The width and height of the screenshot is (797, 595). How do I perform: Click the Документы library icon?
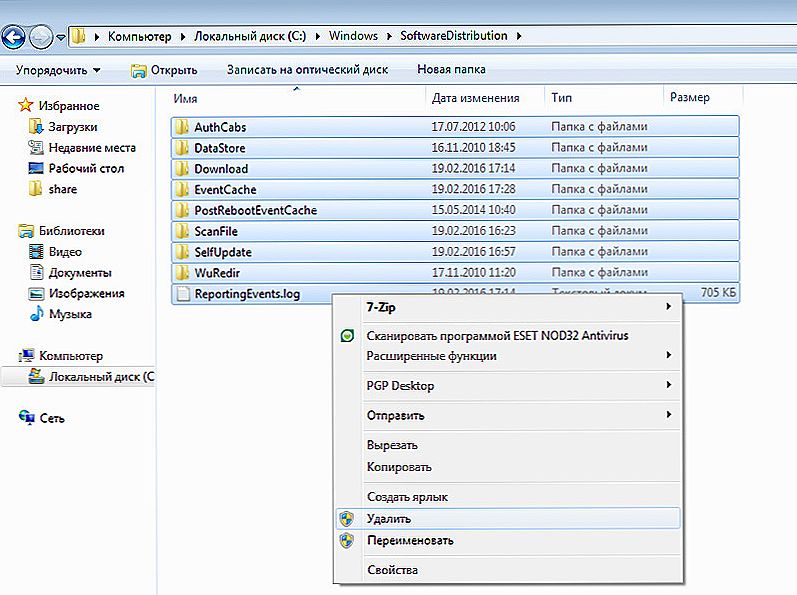point(36,272)
